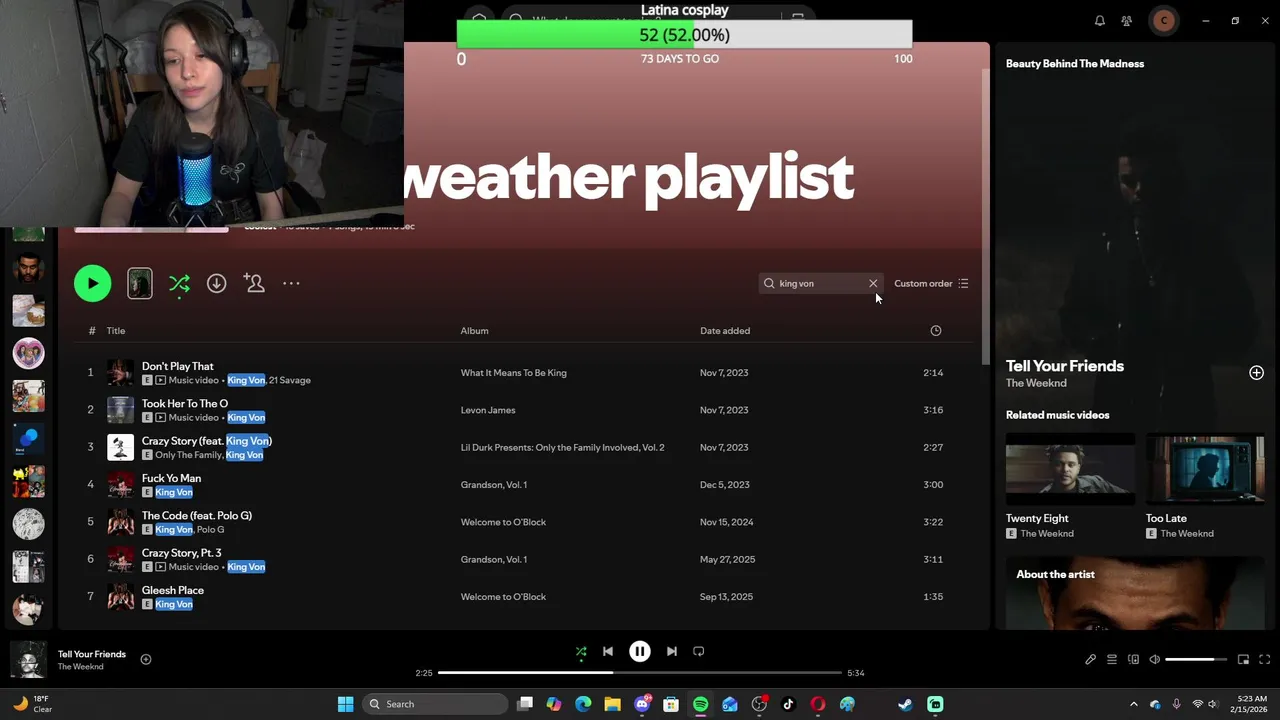Add playing song to Liked via plus circle
Image resolution: width=1280 pixels, height=720 pixels.
click(x=146, y=660)
